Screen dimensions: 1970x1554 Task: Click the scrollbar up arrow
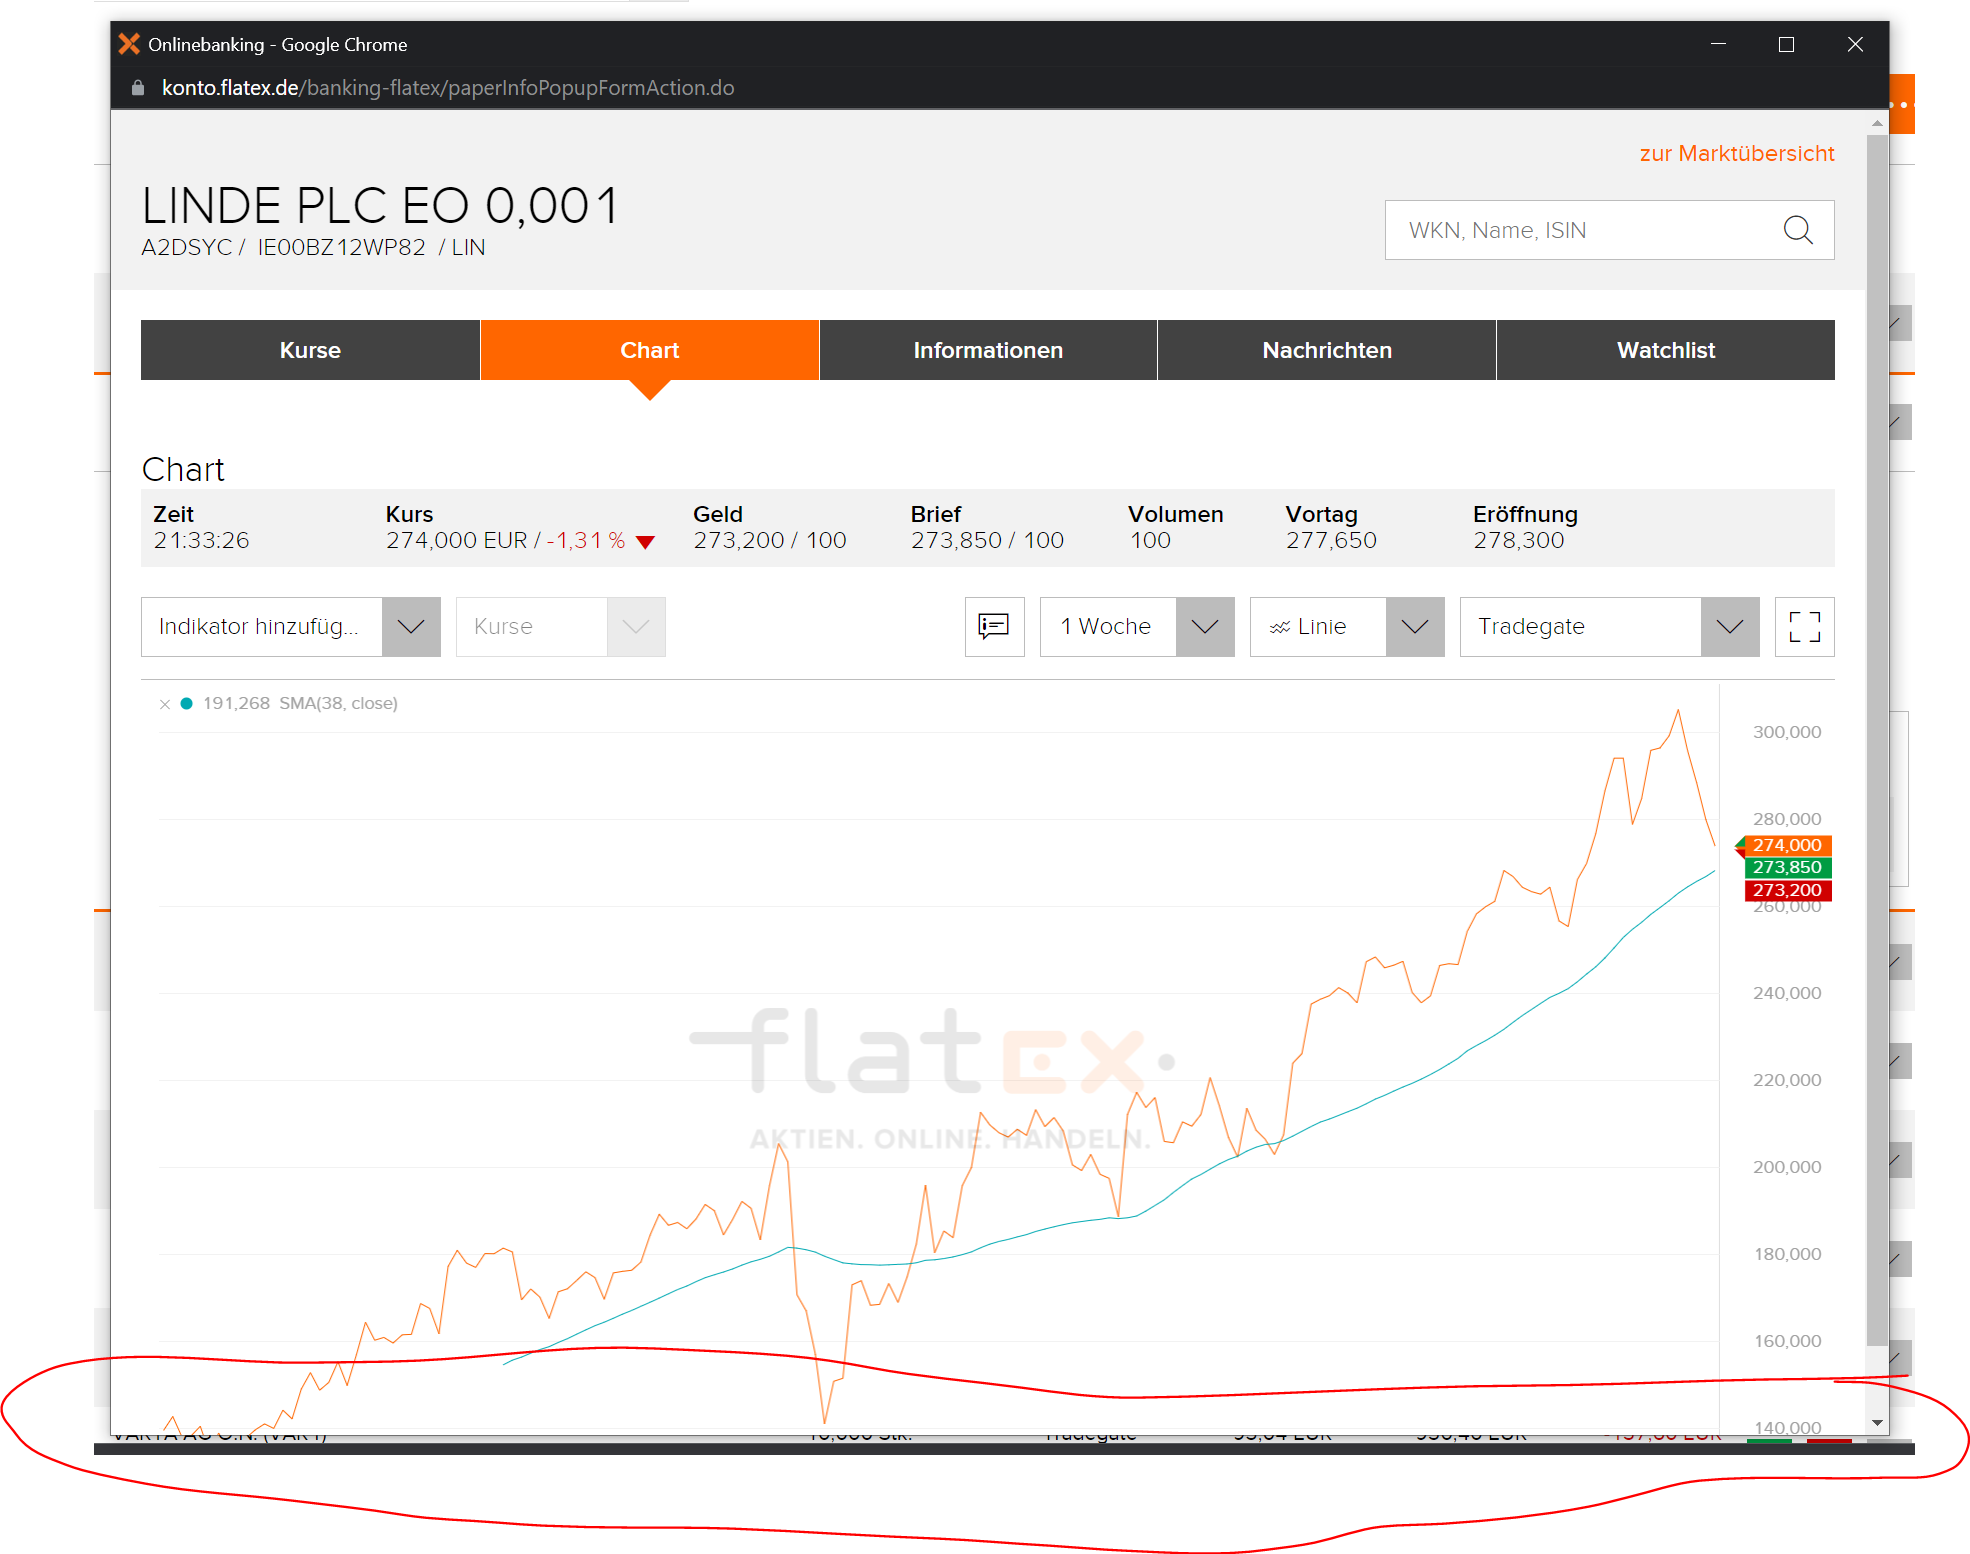click(1877, 123)
